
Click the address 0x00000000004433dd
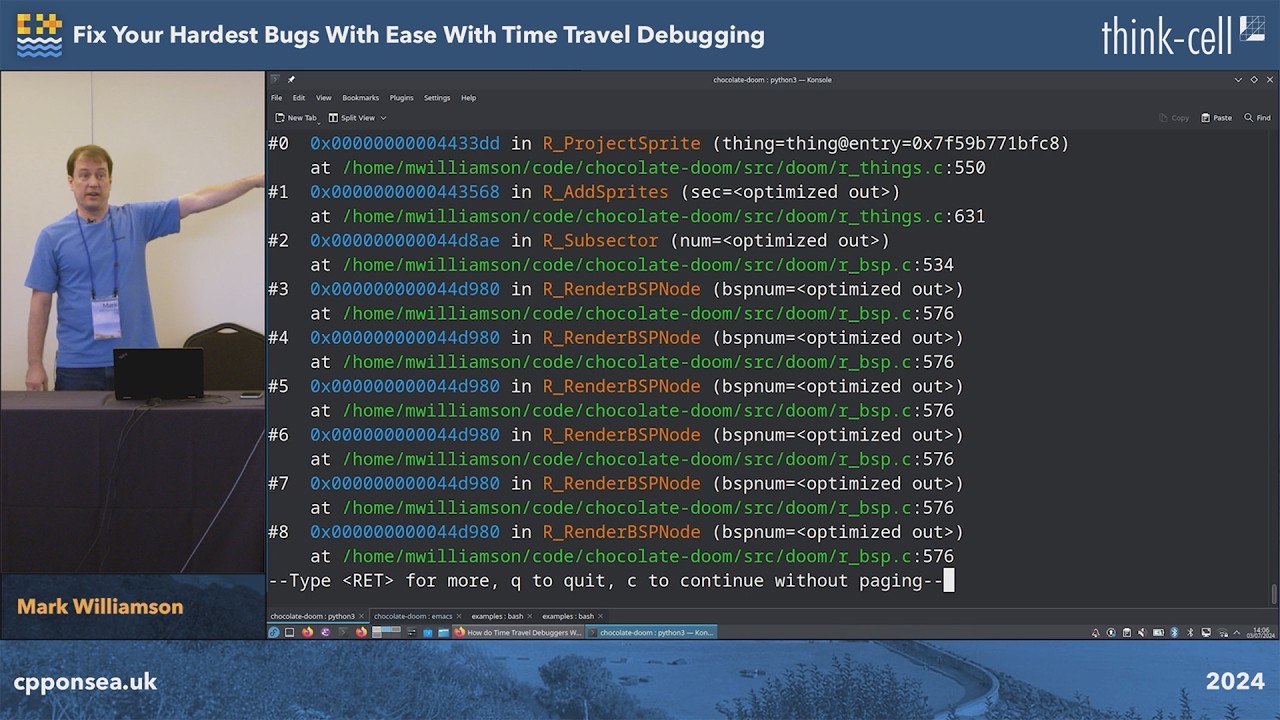pyautogui.click(x=404, y=143)
